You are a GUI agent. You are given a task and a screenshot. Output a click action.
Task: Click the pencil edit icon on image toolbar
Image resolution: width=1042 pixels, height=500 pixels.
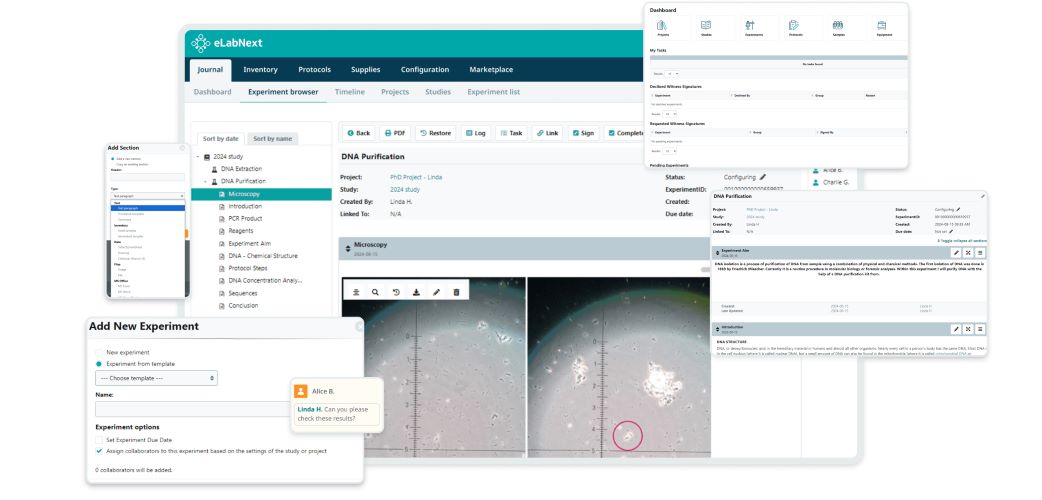[x=436, y=291]
